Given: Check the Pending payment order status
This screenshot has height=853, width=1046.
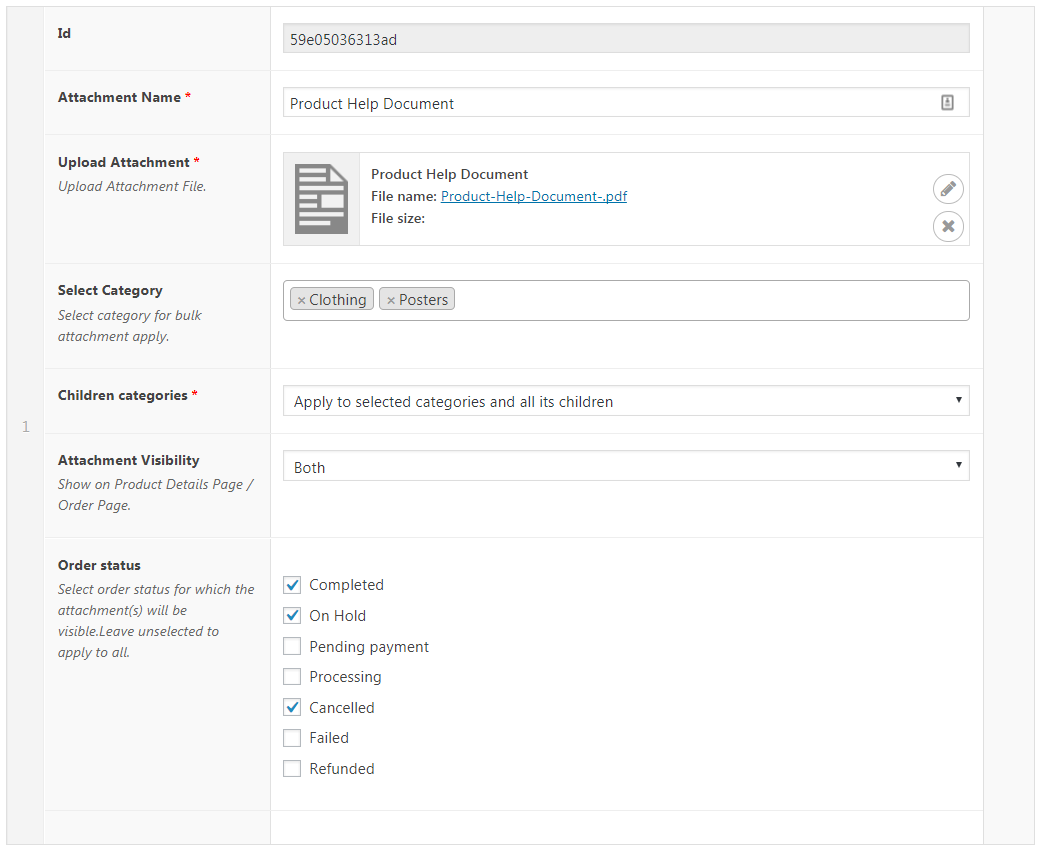Looking at the screenshot, I should coord(292,646).
